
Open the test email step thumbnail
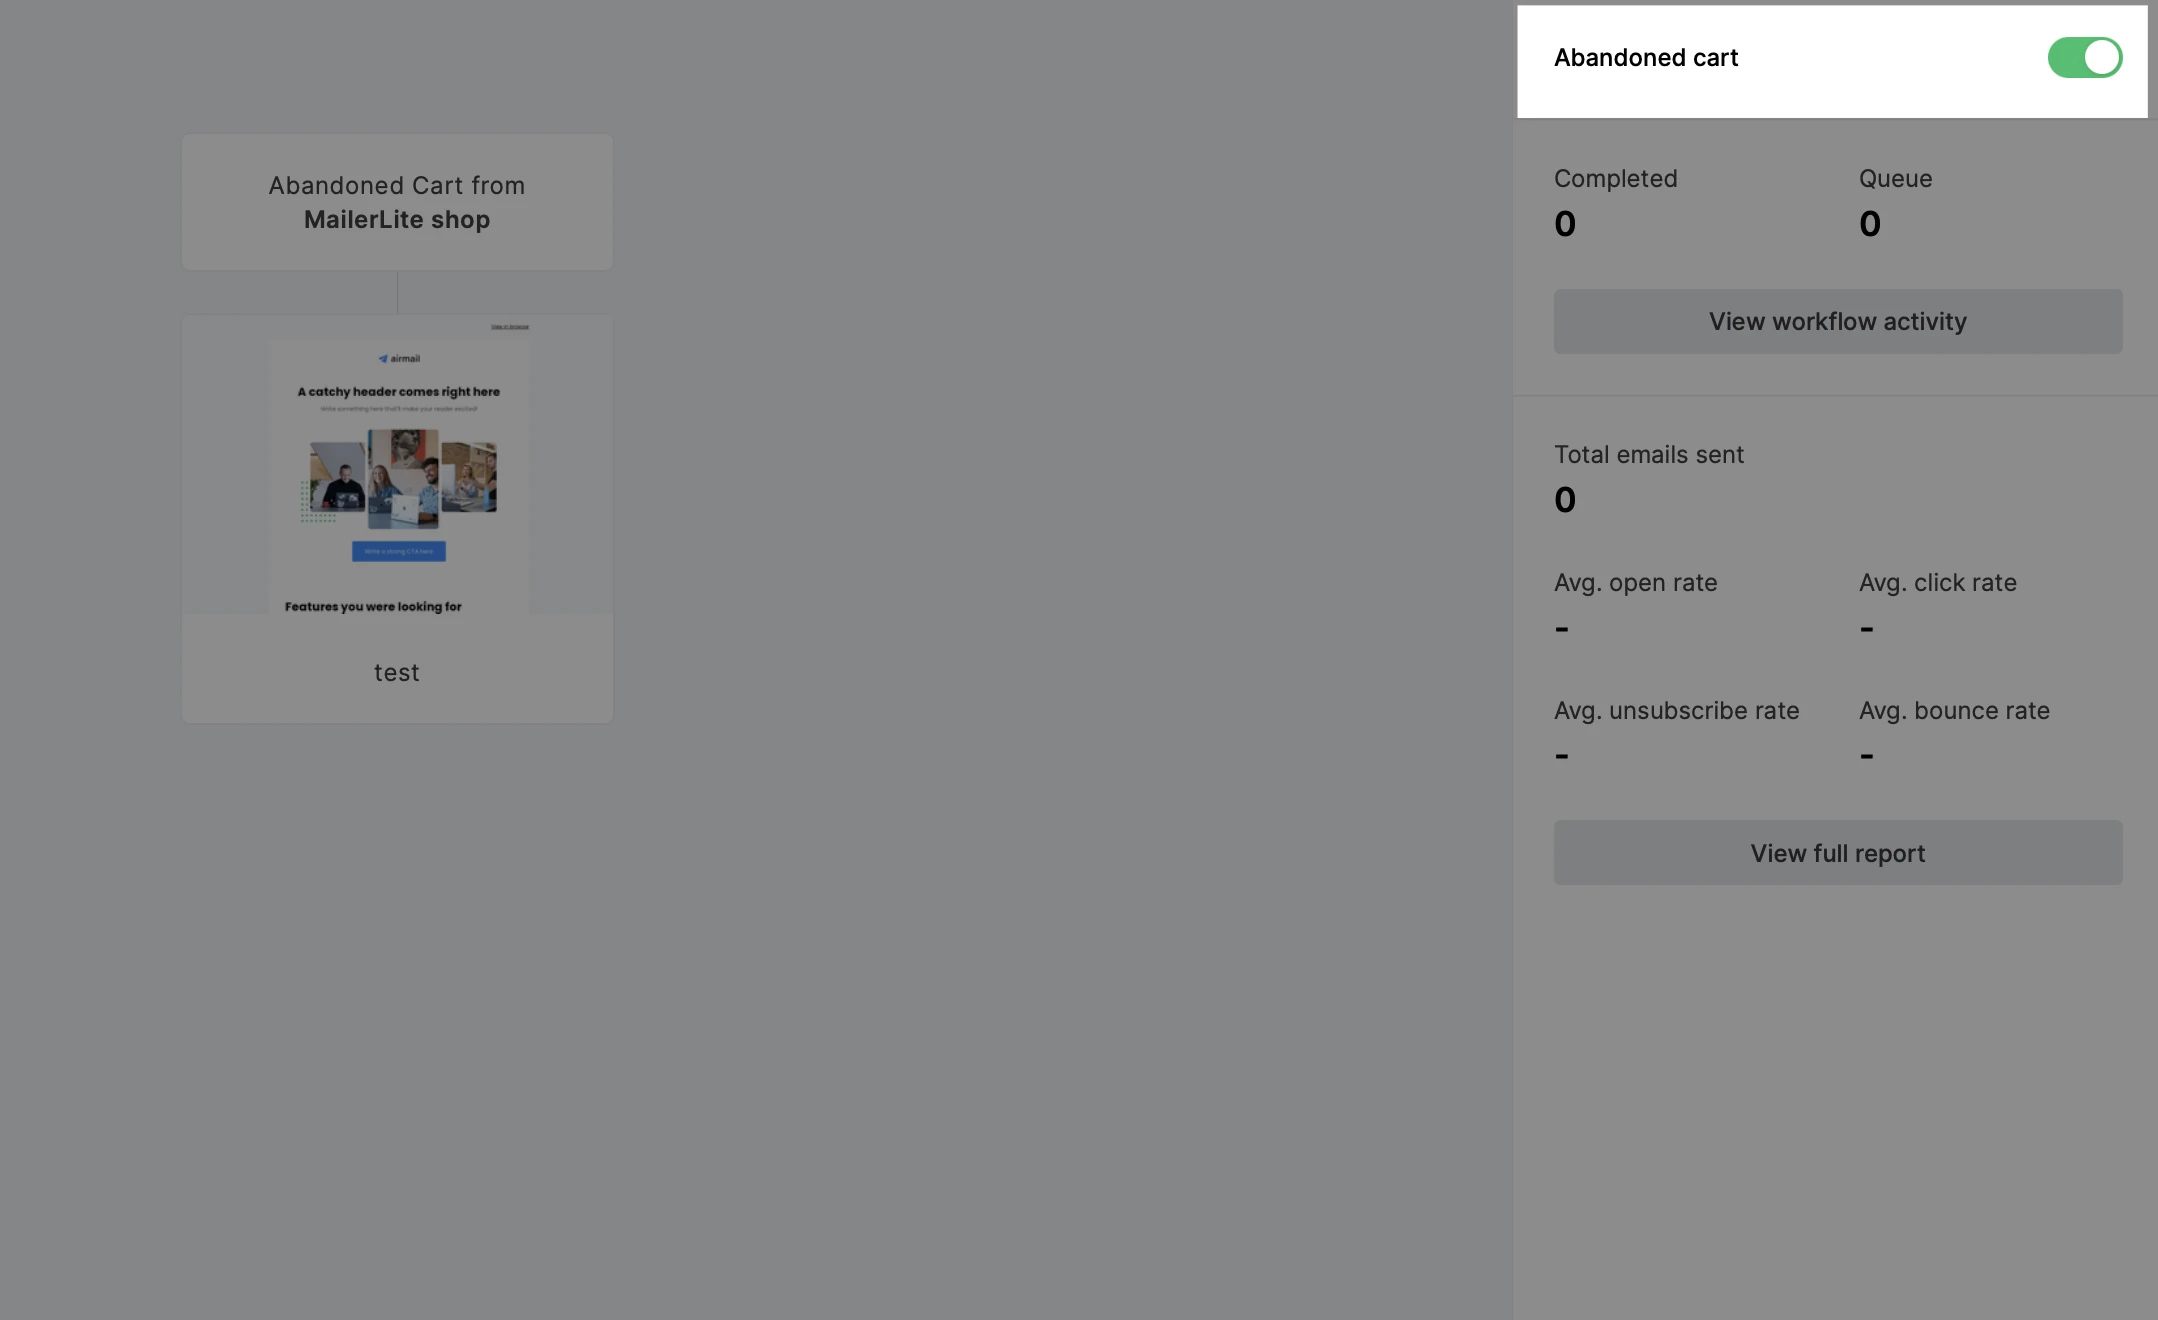coord(397,464)
